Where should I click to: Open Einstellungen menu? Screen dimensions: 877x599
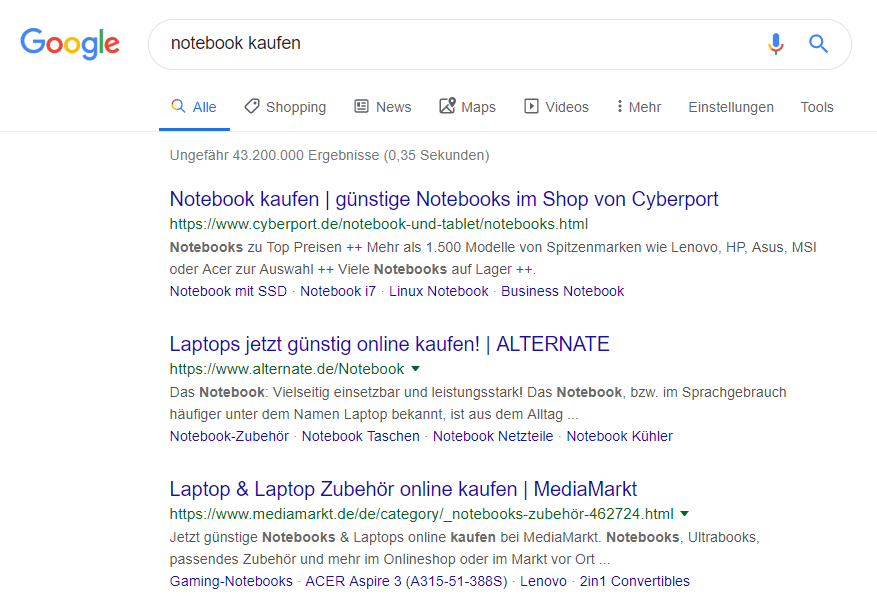731,107
